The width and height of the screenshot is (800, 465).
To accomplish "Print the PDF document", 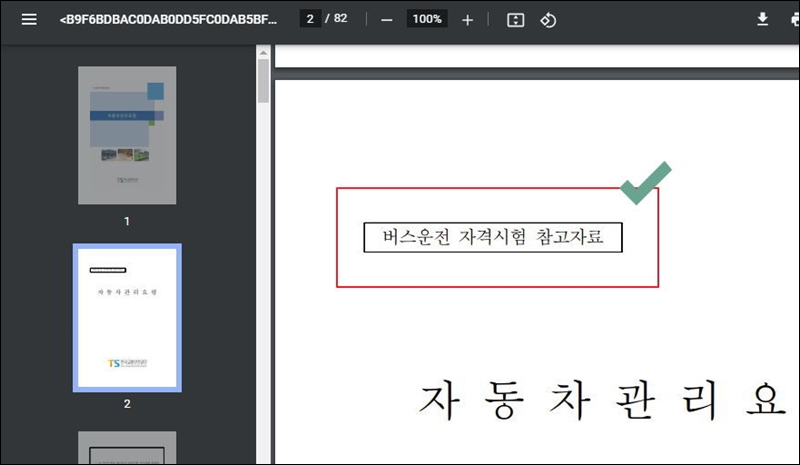I will [795, 19].
